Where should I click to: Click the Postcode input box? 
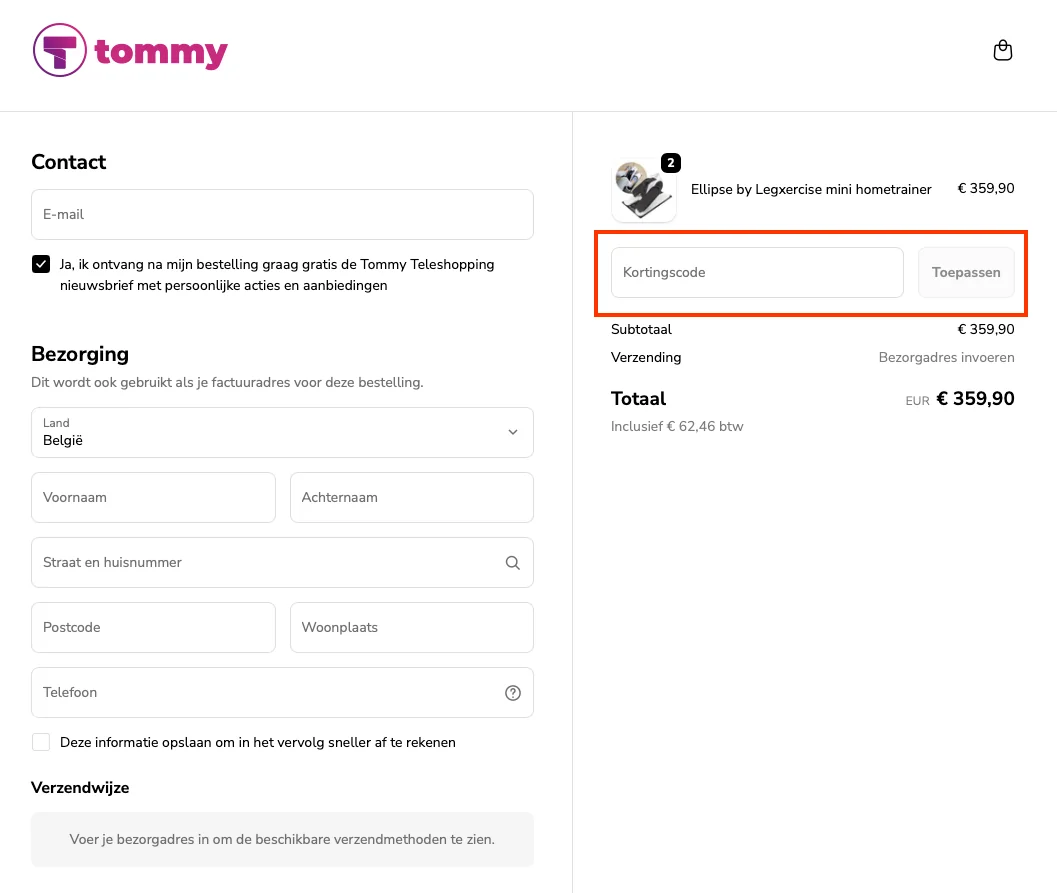click(x=153, y=627)
